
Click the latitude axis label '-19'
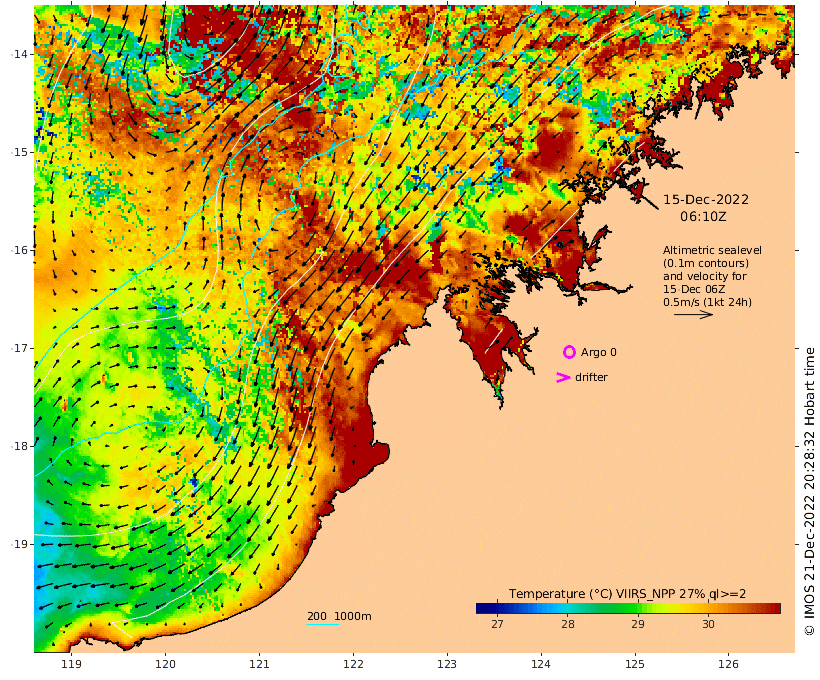coord(19,544)
